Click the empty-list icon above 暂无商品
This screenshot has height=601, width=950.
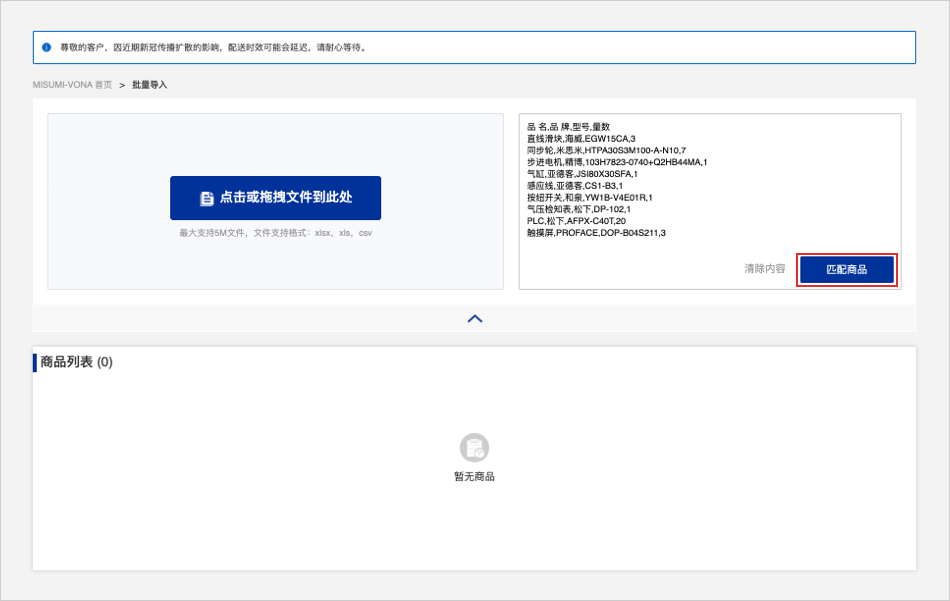click(x=474, y=448)
